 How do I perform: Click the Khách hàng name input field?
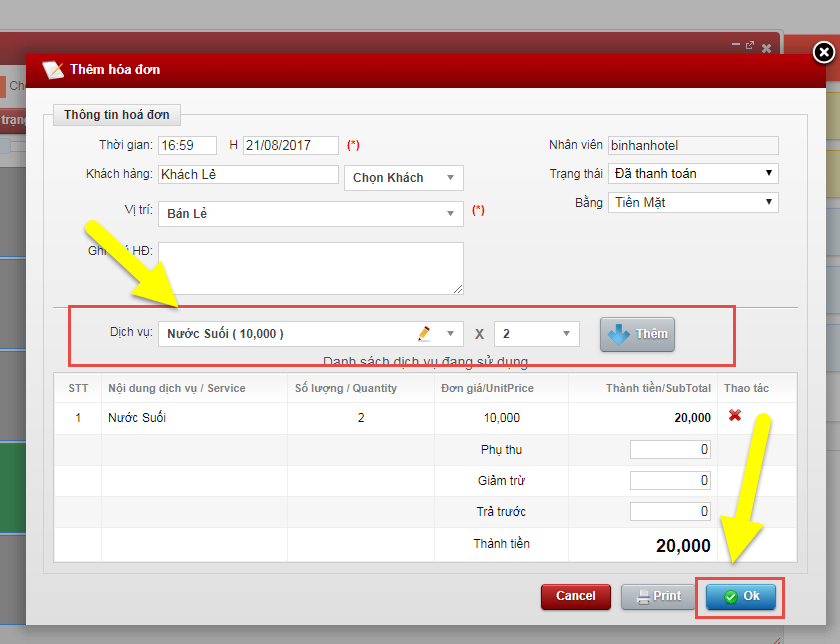248,175
